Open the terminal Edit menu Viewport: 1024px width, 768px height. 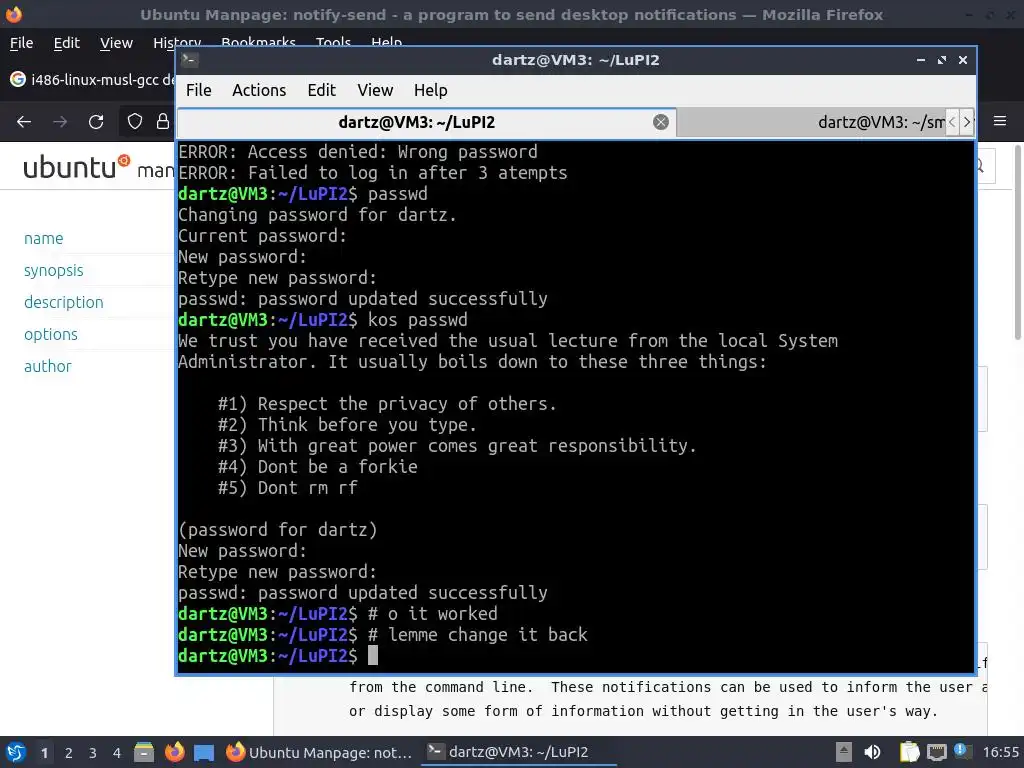tap(321, 90)
